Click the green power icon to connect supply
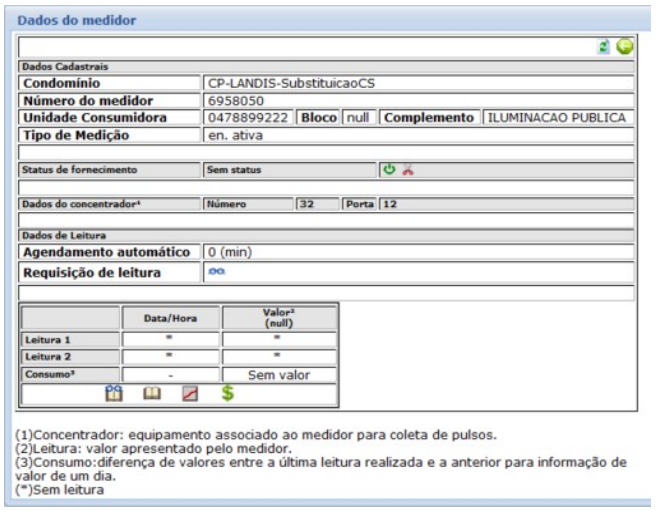Viewport: 661px width, 513px height. coord(389,169)
